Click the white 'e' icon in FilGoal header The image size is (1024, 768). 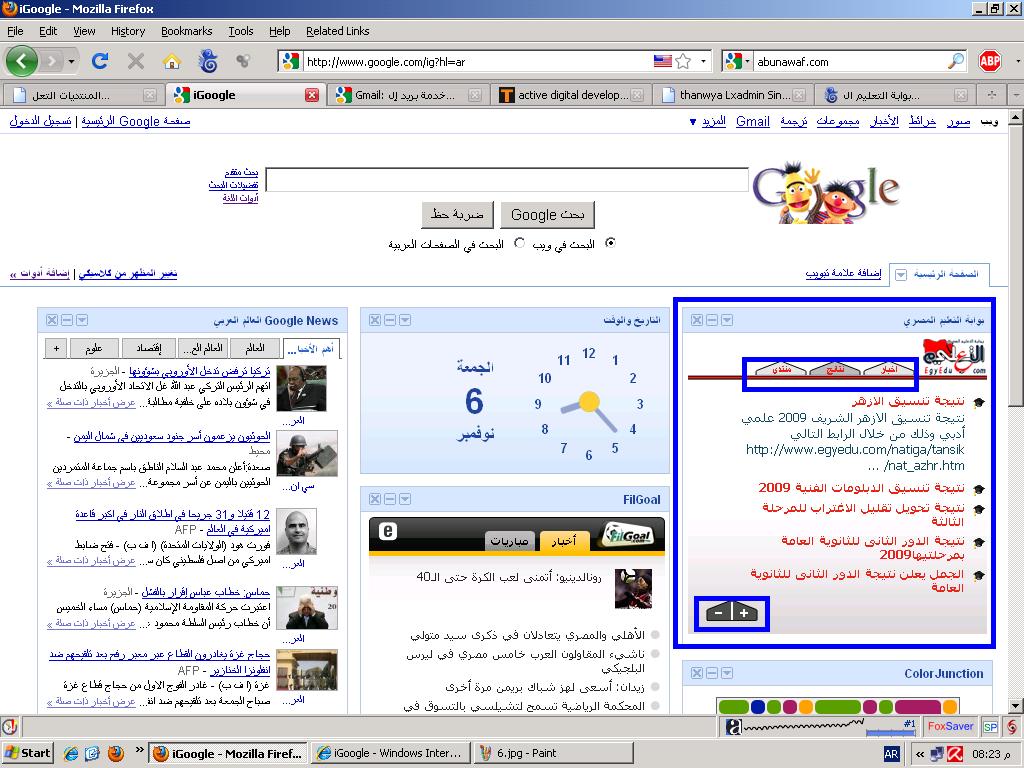pyautogui.click(x=388, y=532)
